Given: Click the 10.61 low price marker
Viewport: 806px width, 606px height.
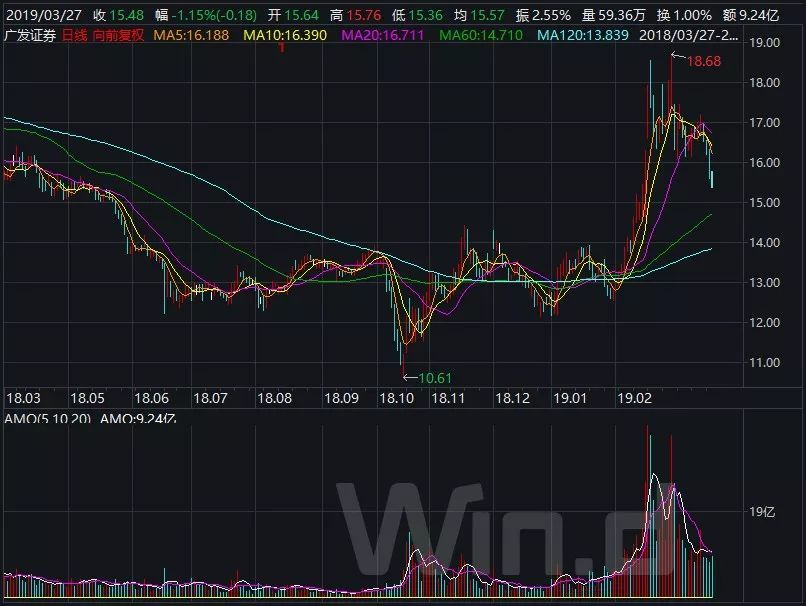Looking at the screenshot, I should coord(435,378).
